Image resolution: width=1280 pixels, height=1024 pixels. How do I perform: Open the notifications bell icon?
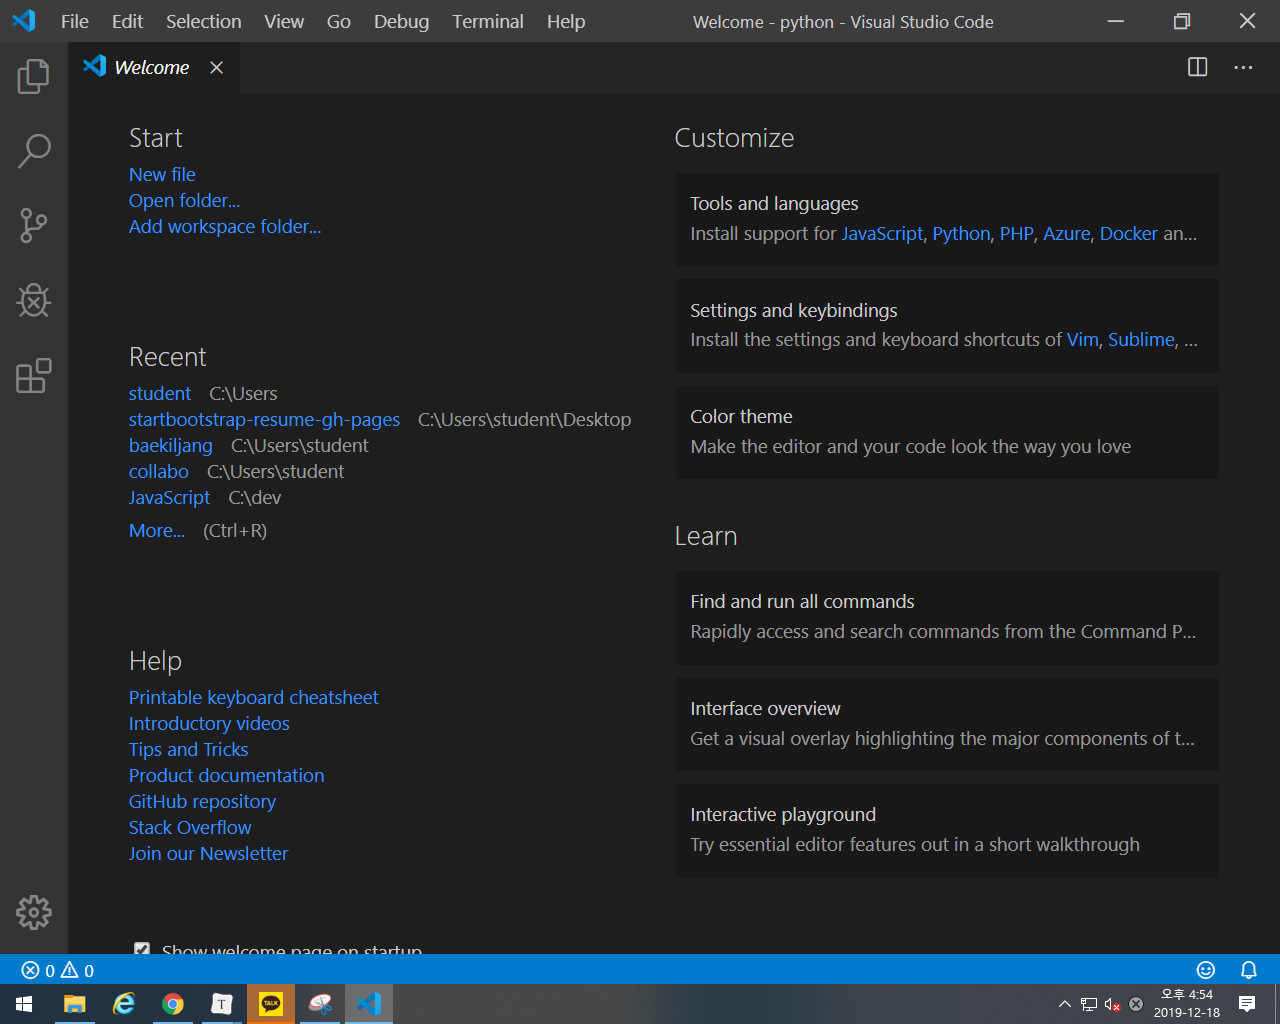point(1248,970)
